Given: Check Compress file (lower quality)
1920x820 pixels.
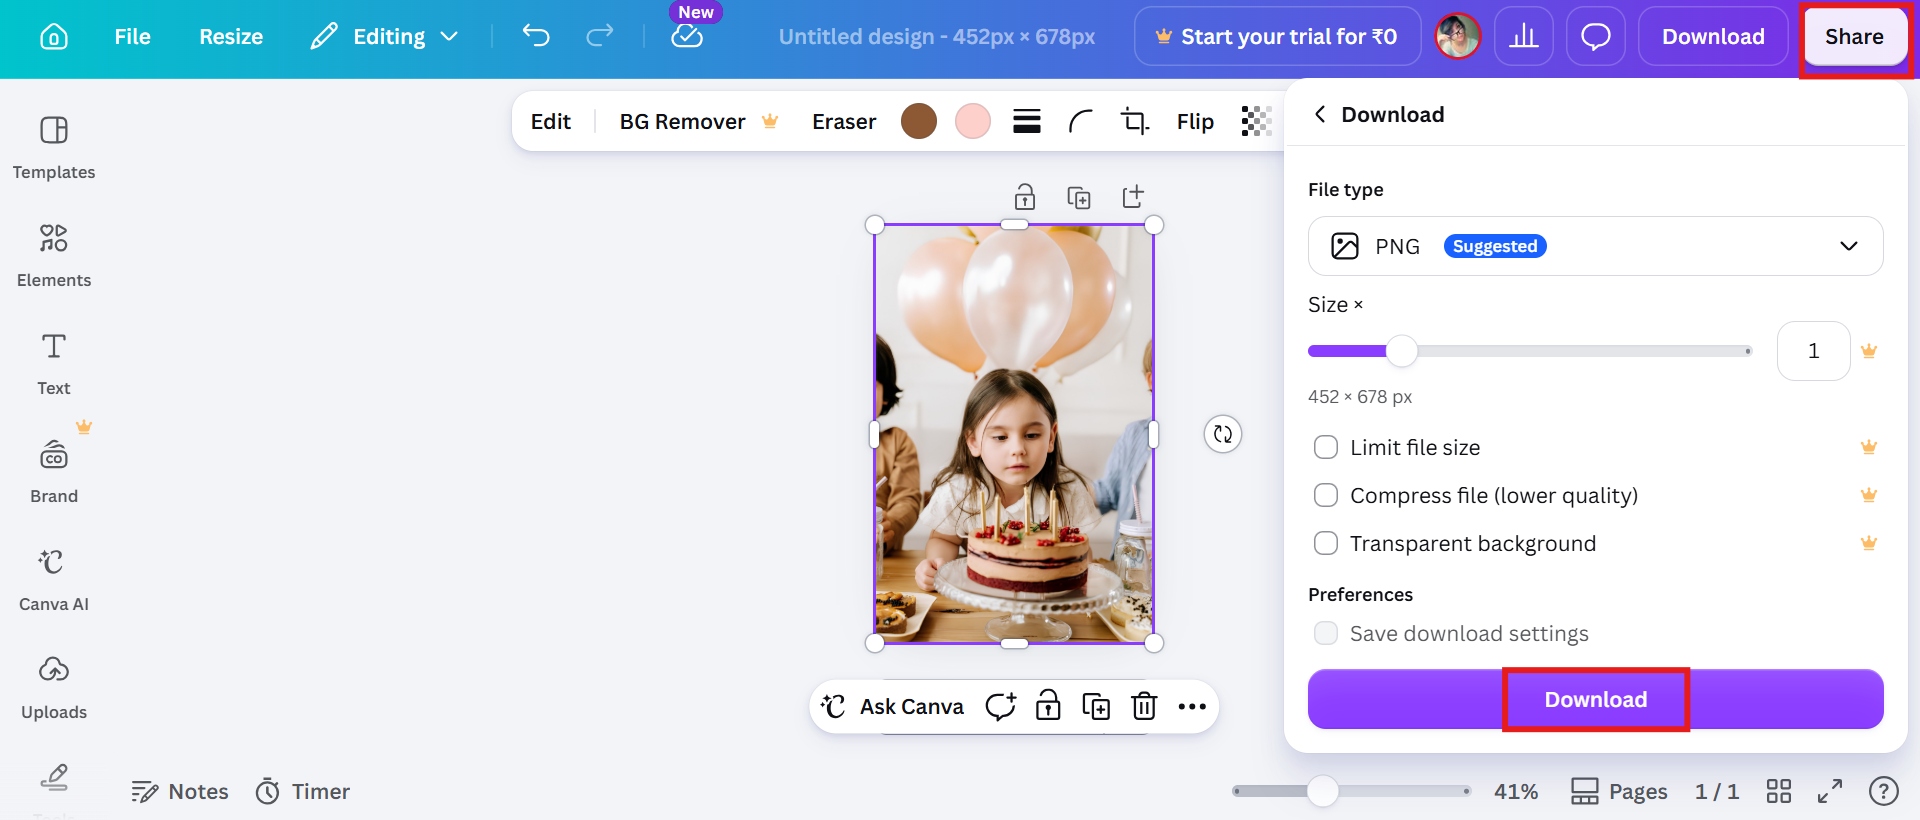Looking at the screenshot, I should click(x=1326, y=495).
